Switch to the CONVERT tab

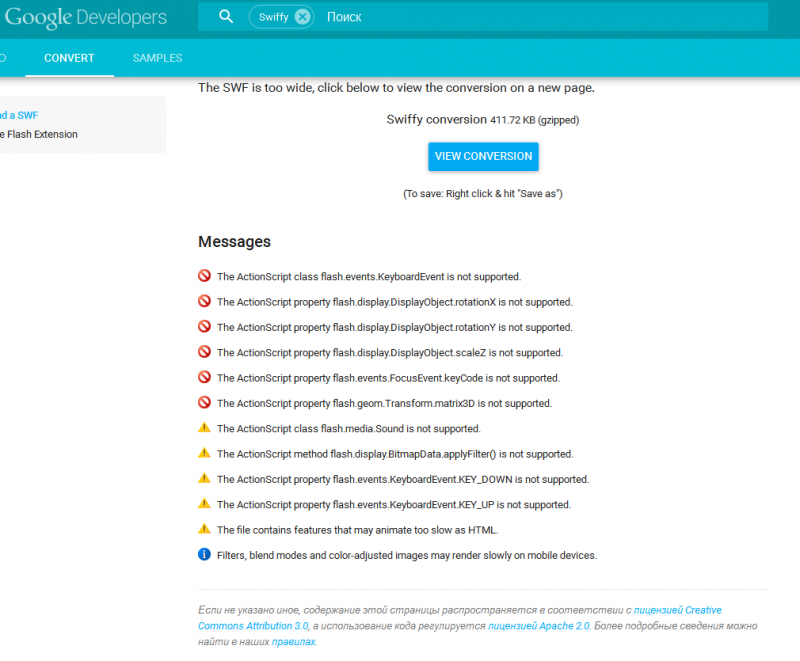[69, 58]
